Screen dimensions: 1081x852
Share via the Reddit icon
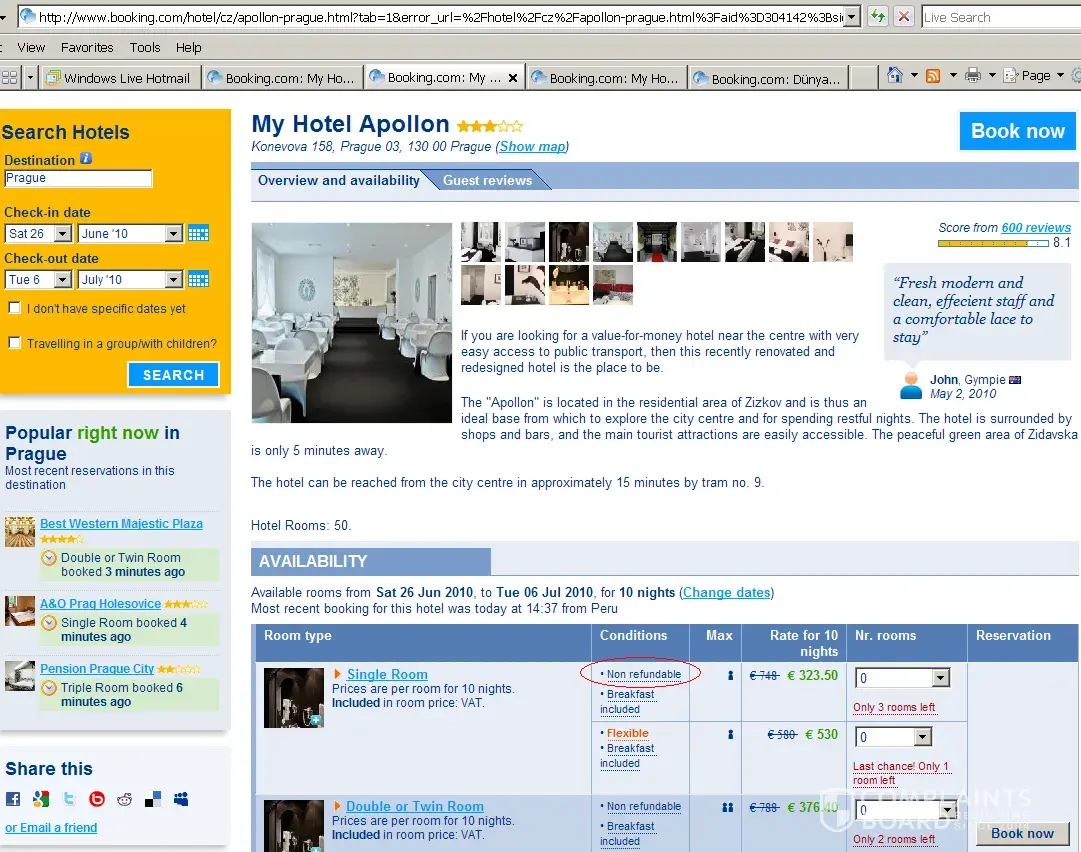click(125, 799)
